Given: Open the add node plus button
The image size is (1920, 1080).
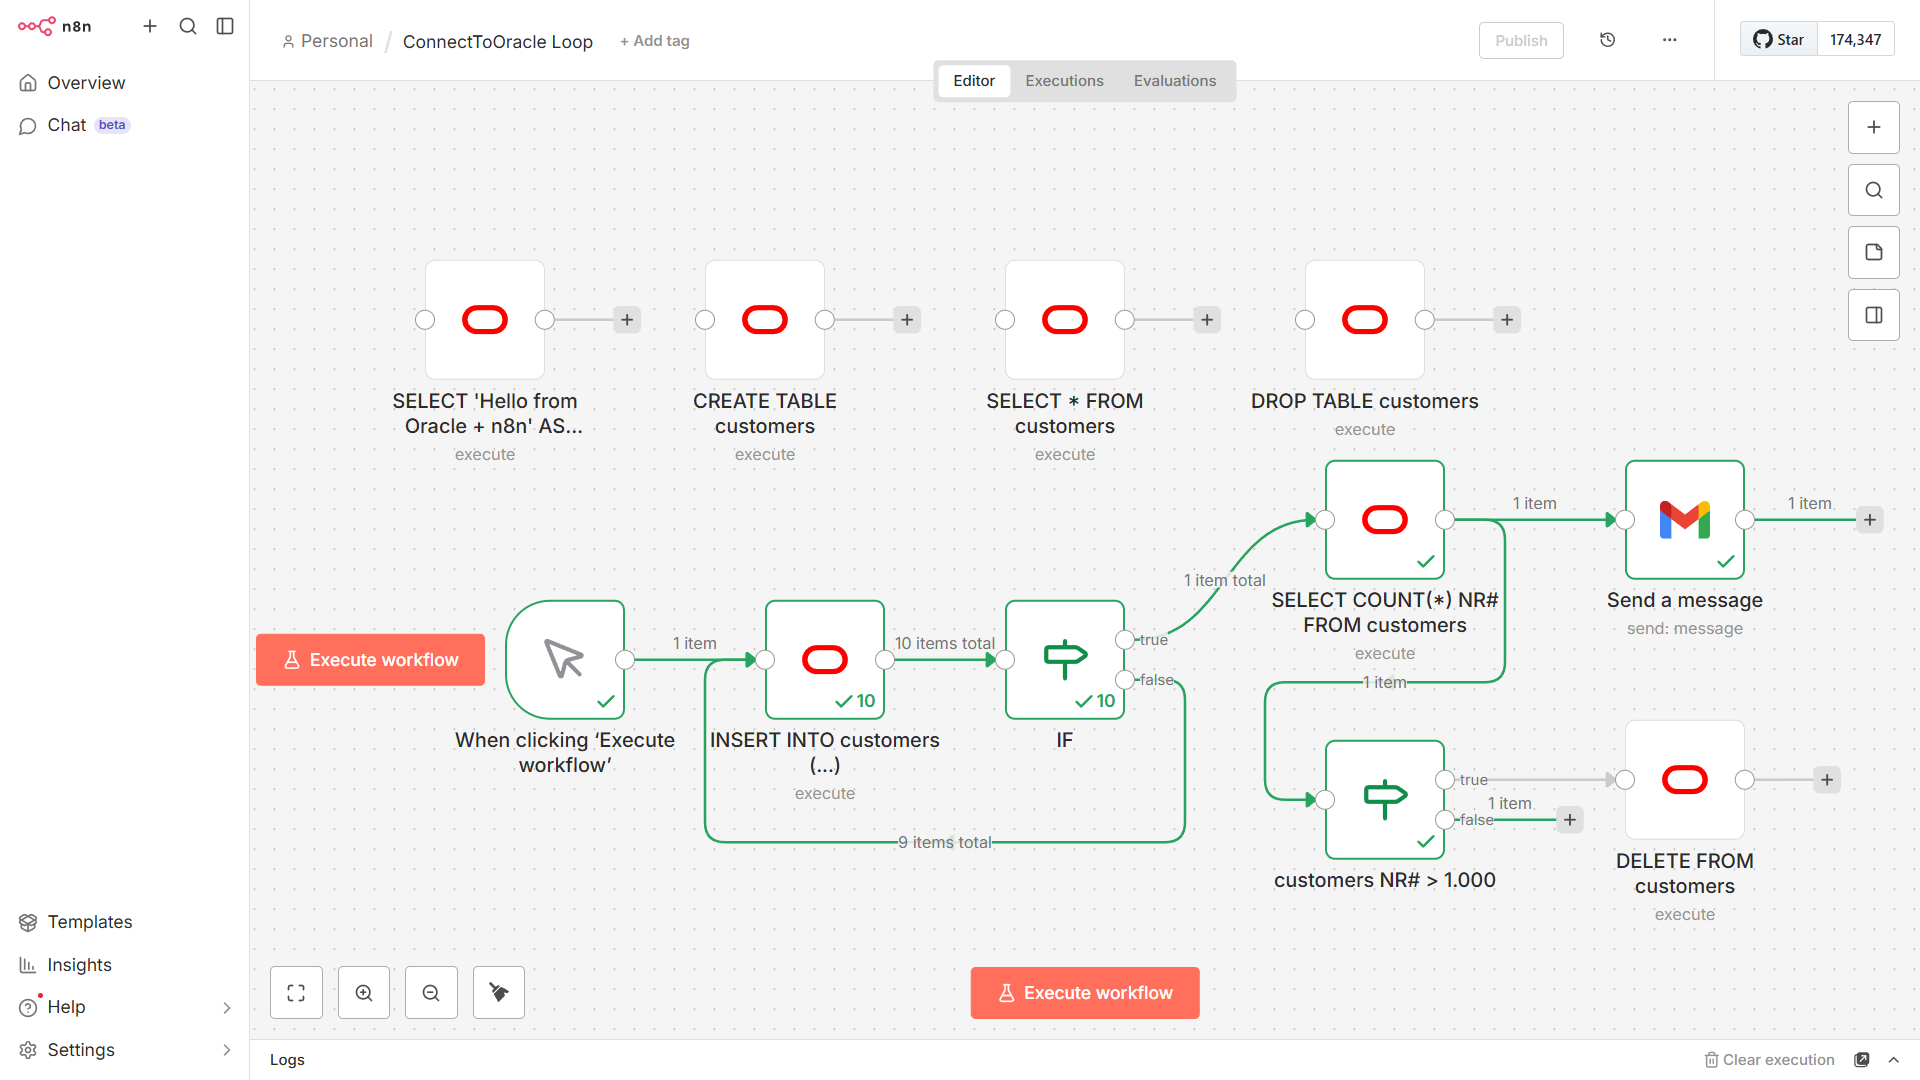Looking at the screenshot, I should point(1873,127).
